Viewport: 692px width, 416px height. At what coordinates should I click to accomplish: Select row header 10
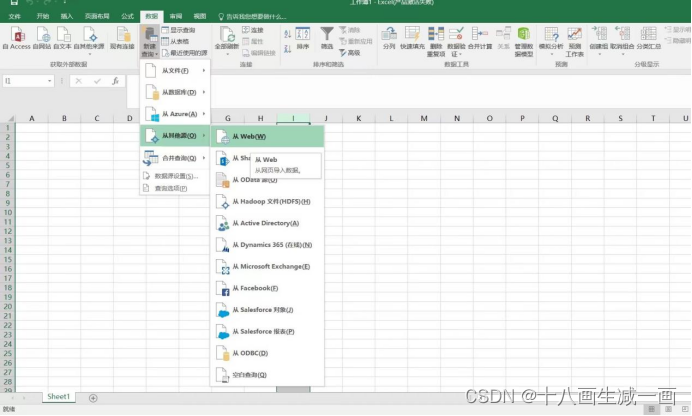click(x=8, y=213)
